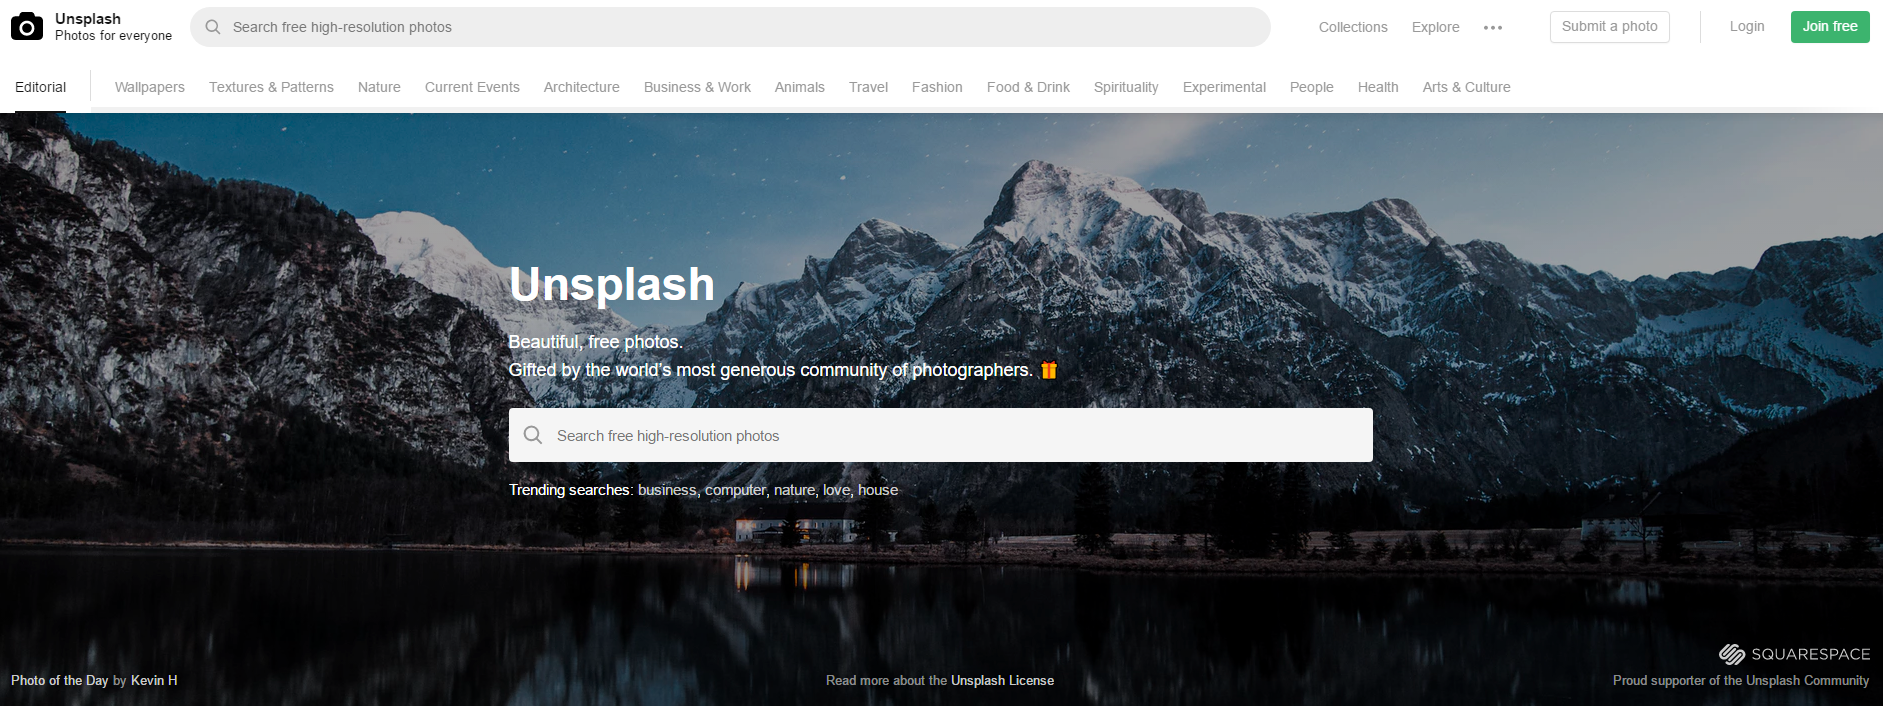
Task: Click the magnifier icon in hero search box
Action: [533, 435]
